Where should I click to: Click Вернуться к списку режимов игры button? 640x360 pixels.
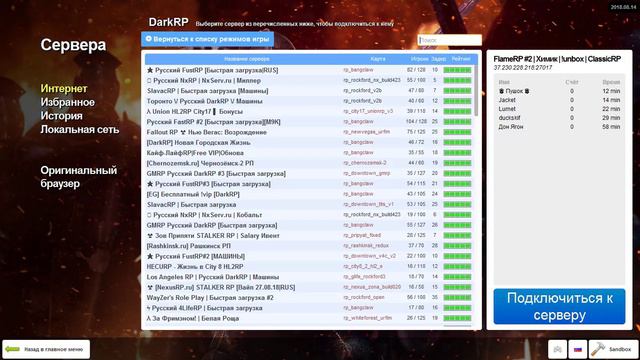207,39
